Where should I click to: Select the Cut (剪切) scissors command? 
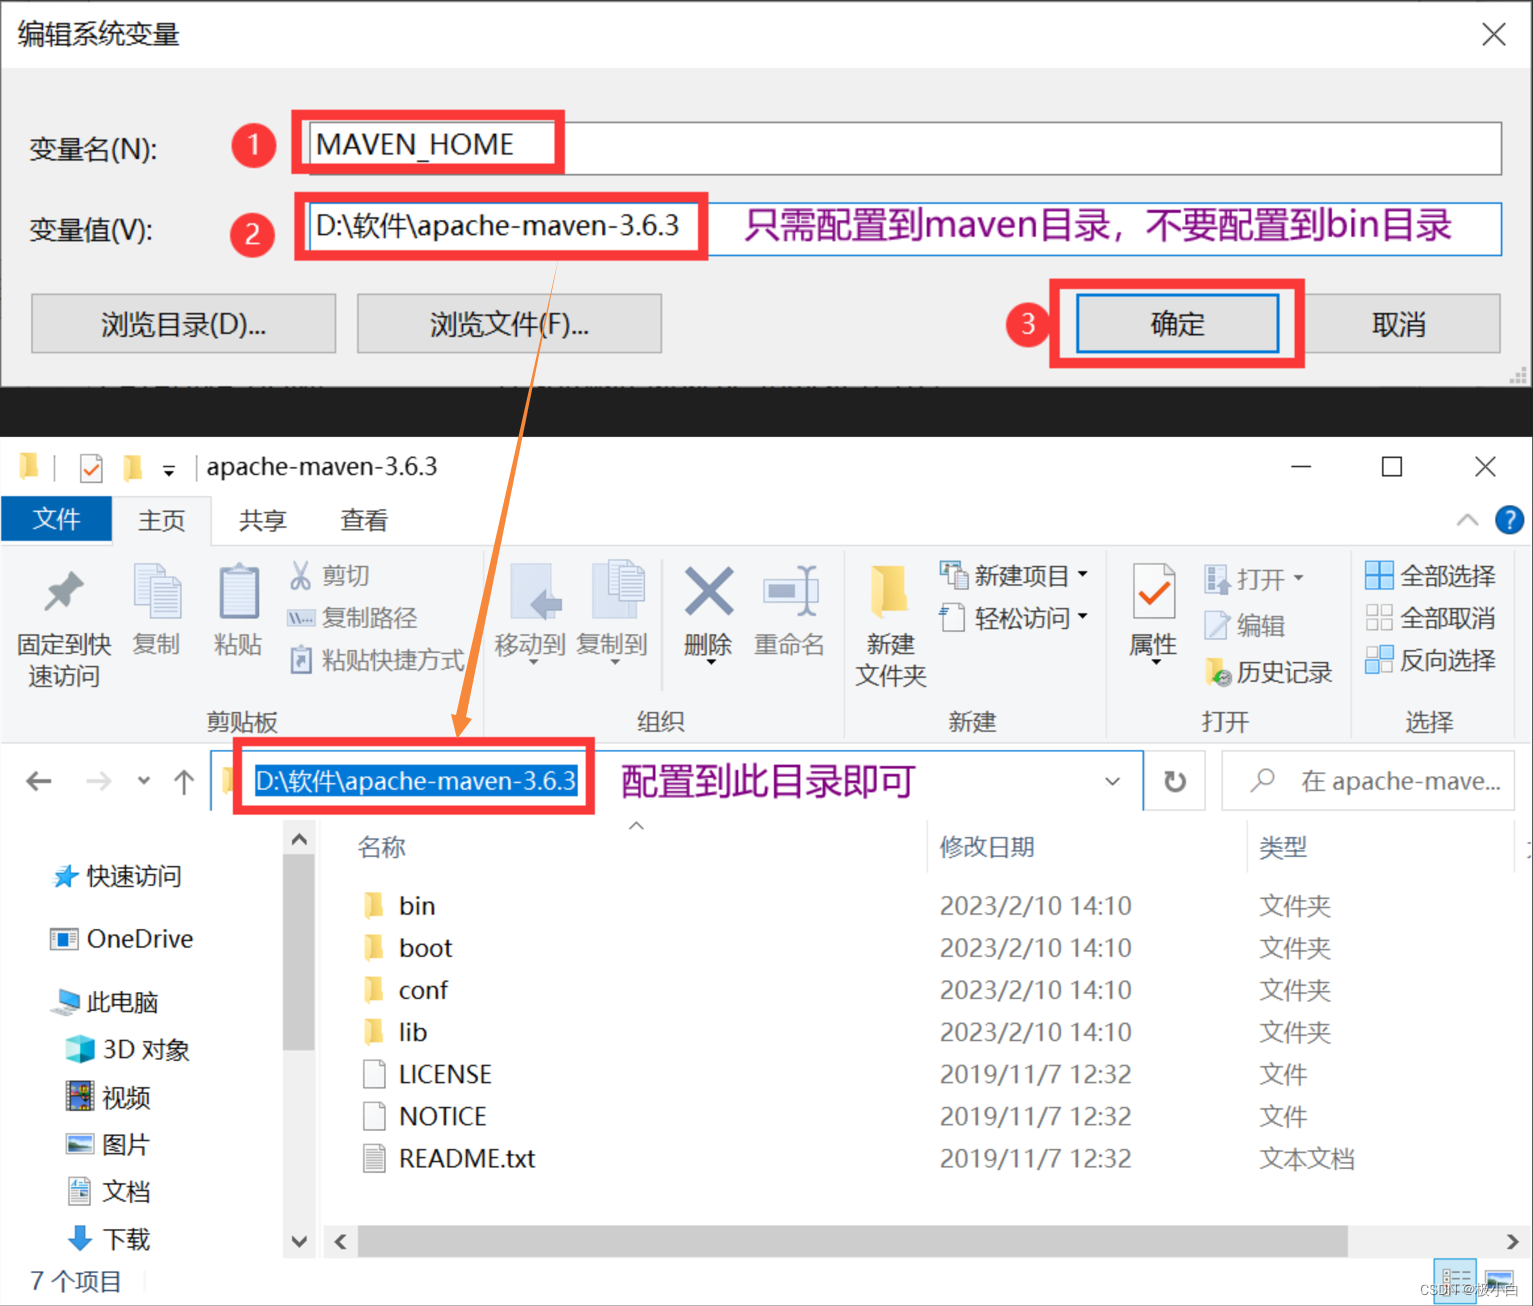click(x=330, y=575)
